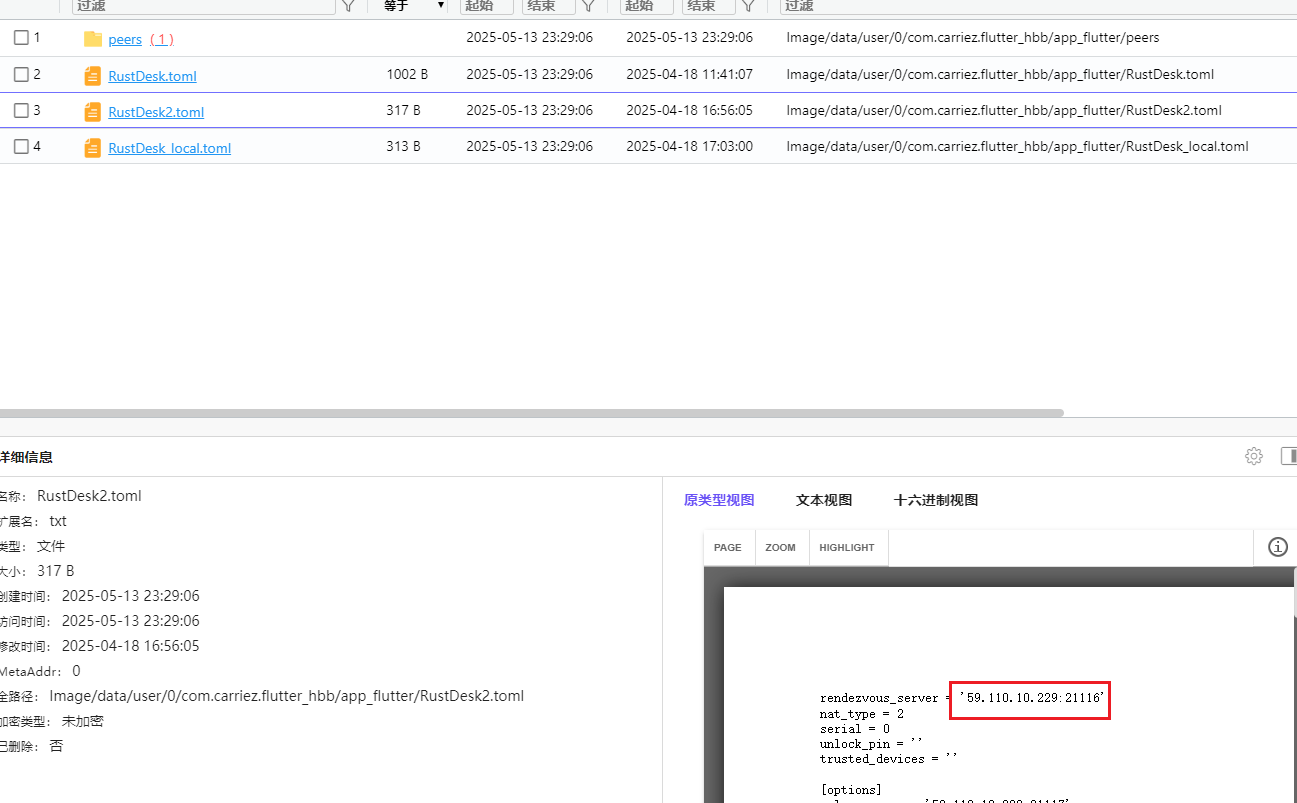Open the RustDesk_local.toml file link
Viewport: 1297px width, 803px height.
[x=170, y=148]
